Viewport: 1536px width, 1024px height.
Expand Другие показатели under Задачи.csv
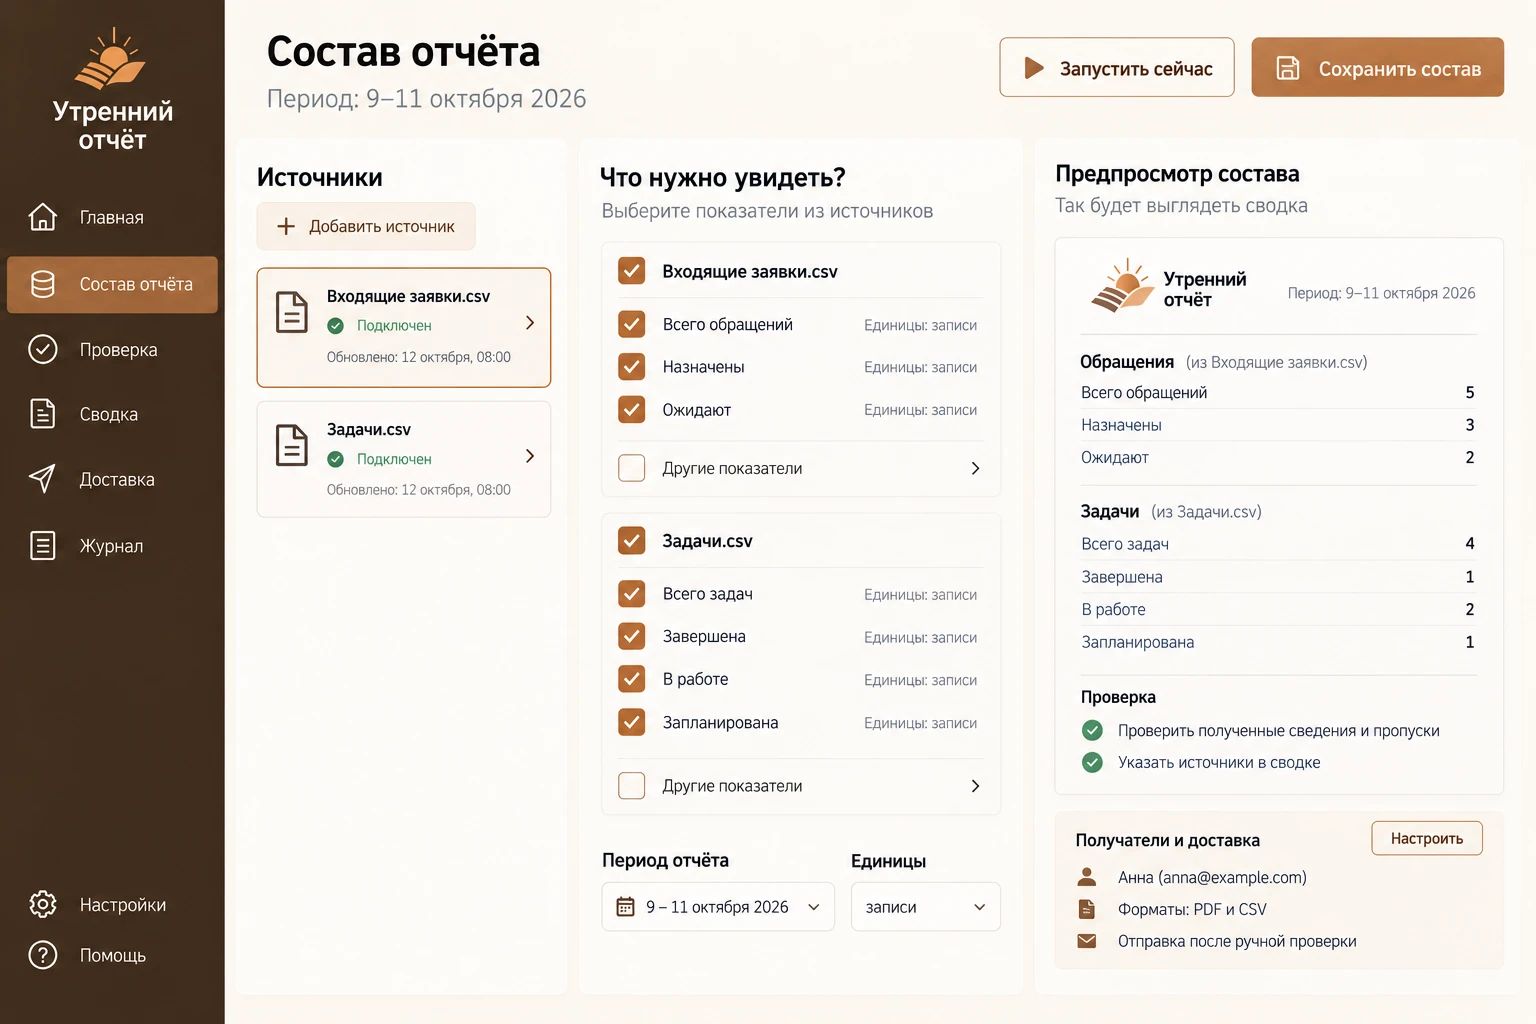(x=975, y=786)
